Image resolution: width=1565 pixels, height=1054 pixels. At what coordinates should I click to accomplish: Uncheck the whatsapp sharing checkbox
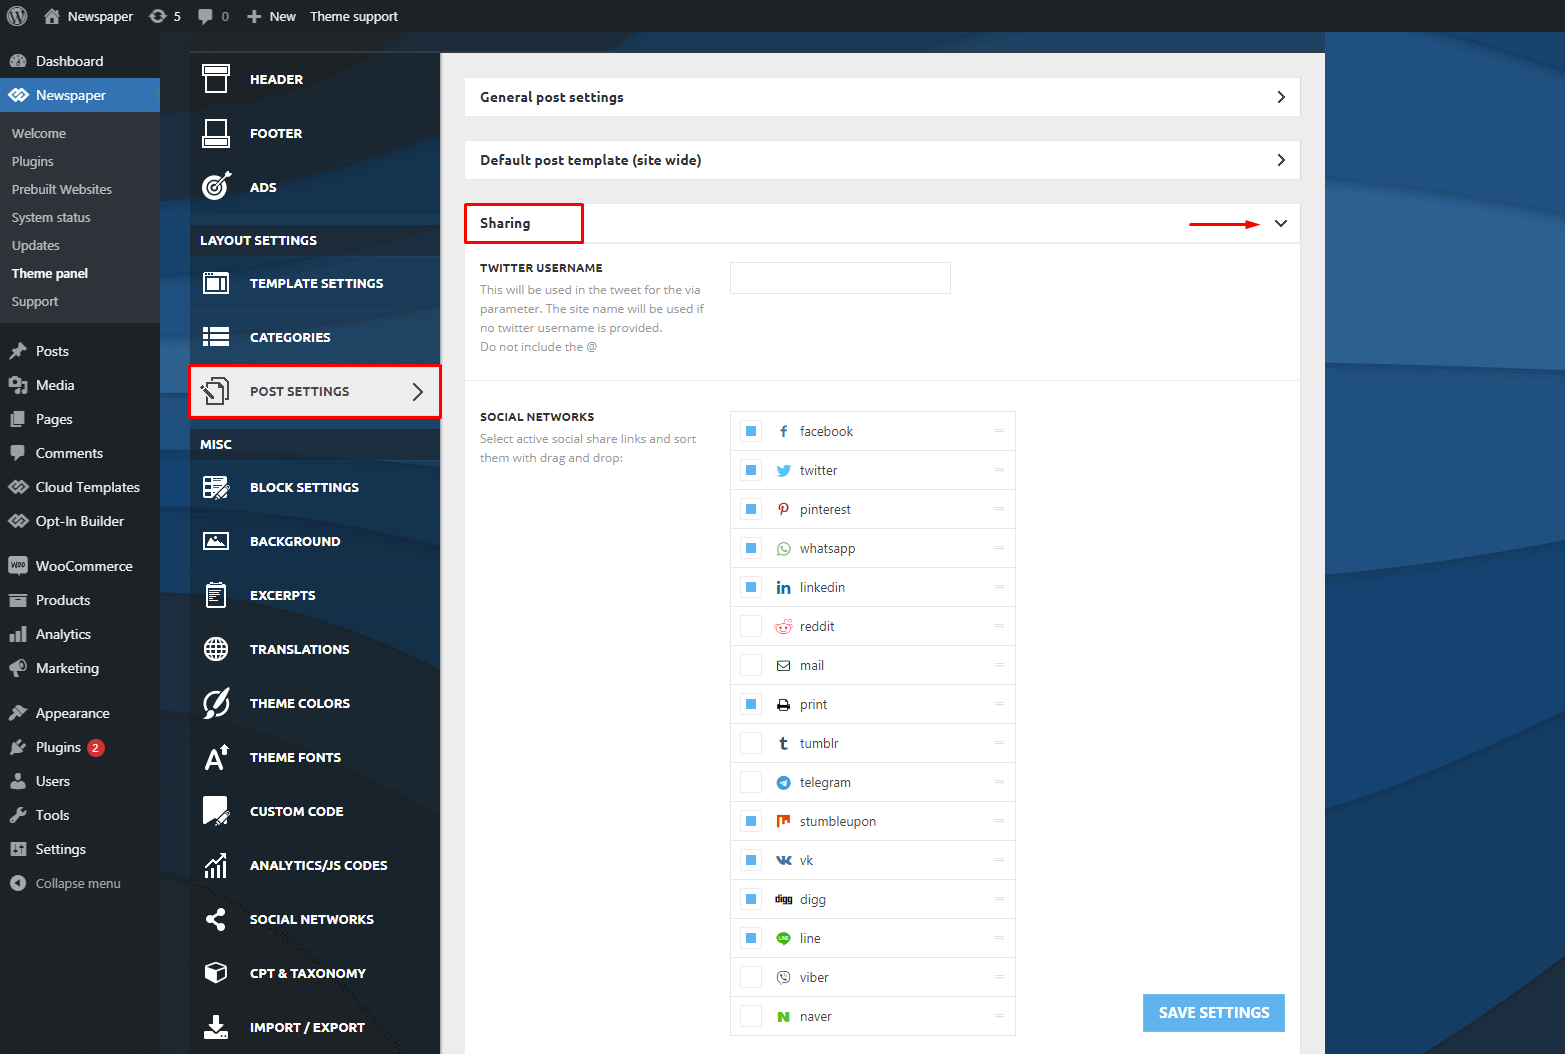click(x=751, y=548)
